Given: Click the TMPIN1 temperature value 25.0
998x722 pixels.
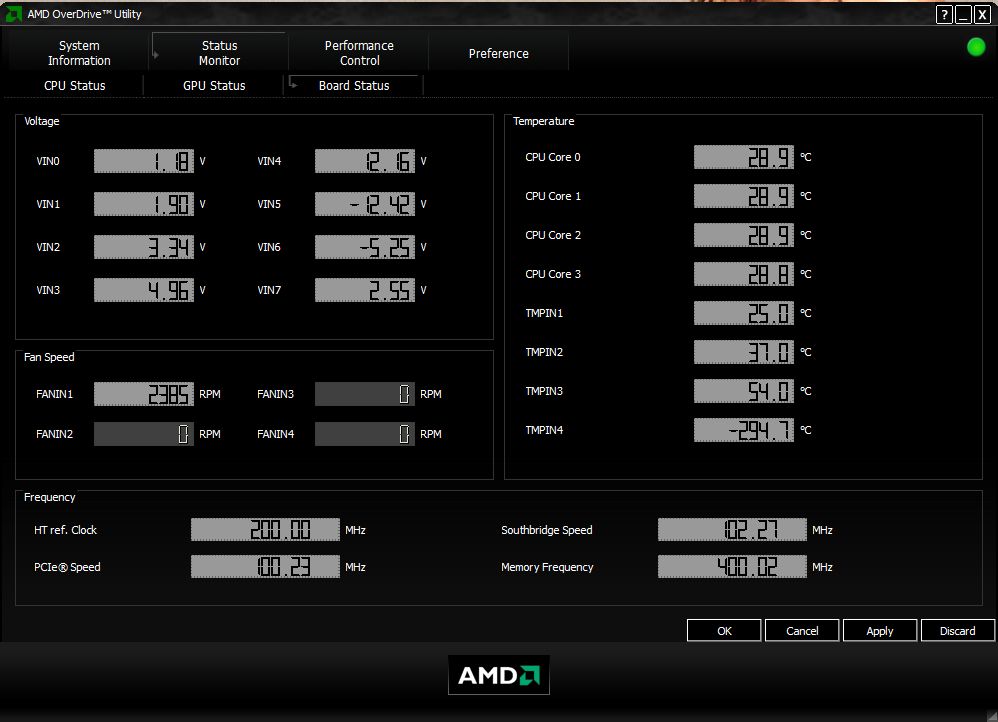Looking at the screenshot, I should (743, 313).
